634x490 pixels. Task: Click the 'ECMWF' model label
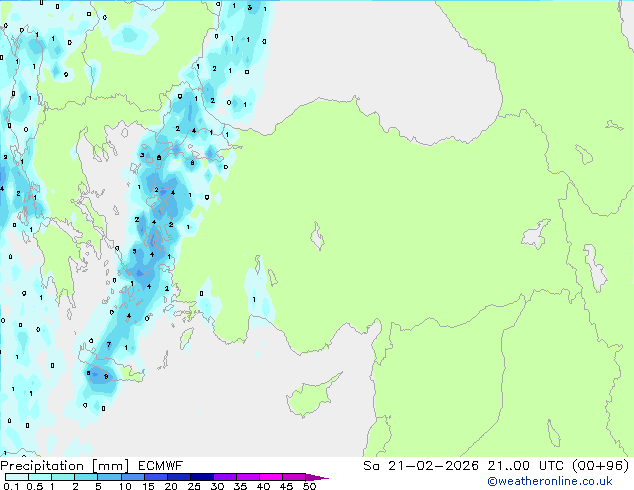tap(161, 466)
